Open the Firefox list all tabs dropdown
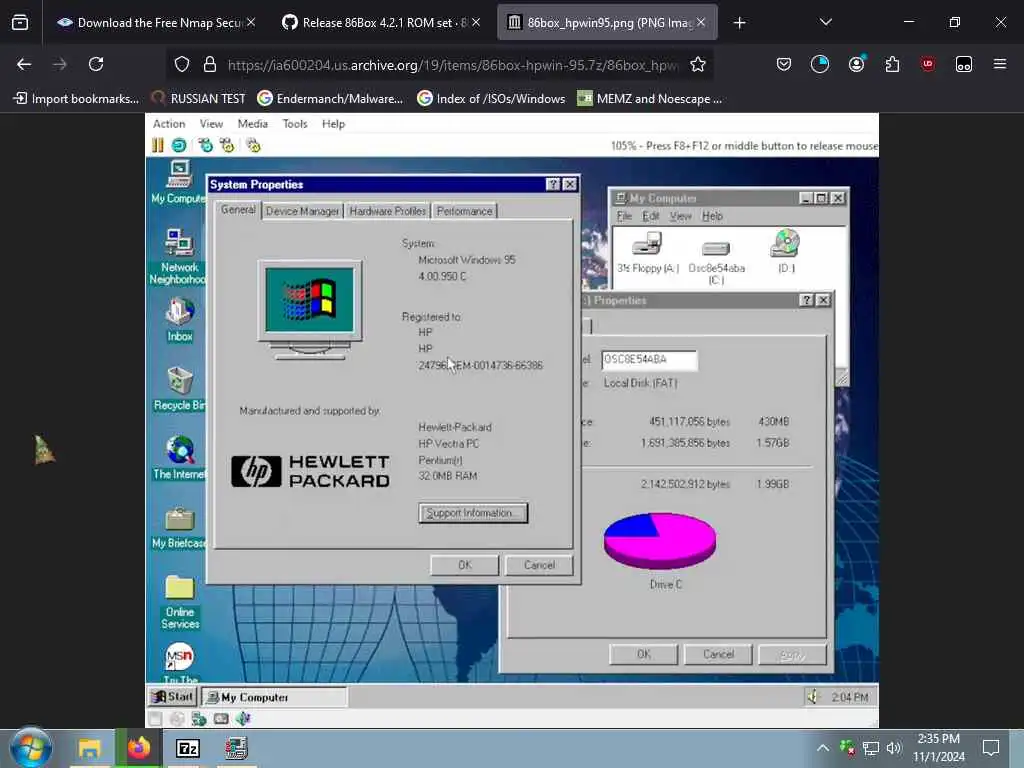The height and width of the screenshot is (768, 1024). (825, 22)
